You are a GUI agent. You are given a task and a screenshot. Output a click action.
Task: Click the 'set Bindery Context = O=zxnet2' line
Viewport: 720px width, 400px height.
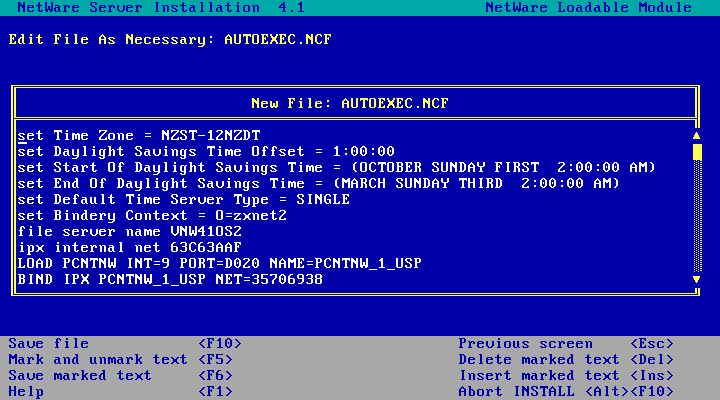[152, 215]
